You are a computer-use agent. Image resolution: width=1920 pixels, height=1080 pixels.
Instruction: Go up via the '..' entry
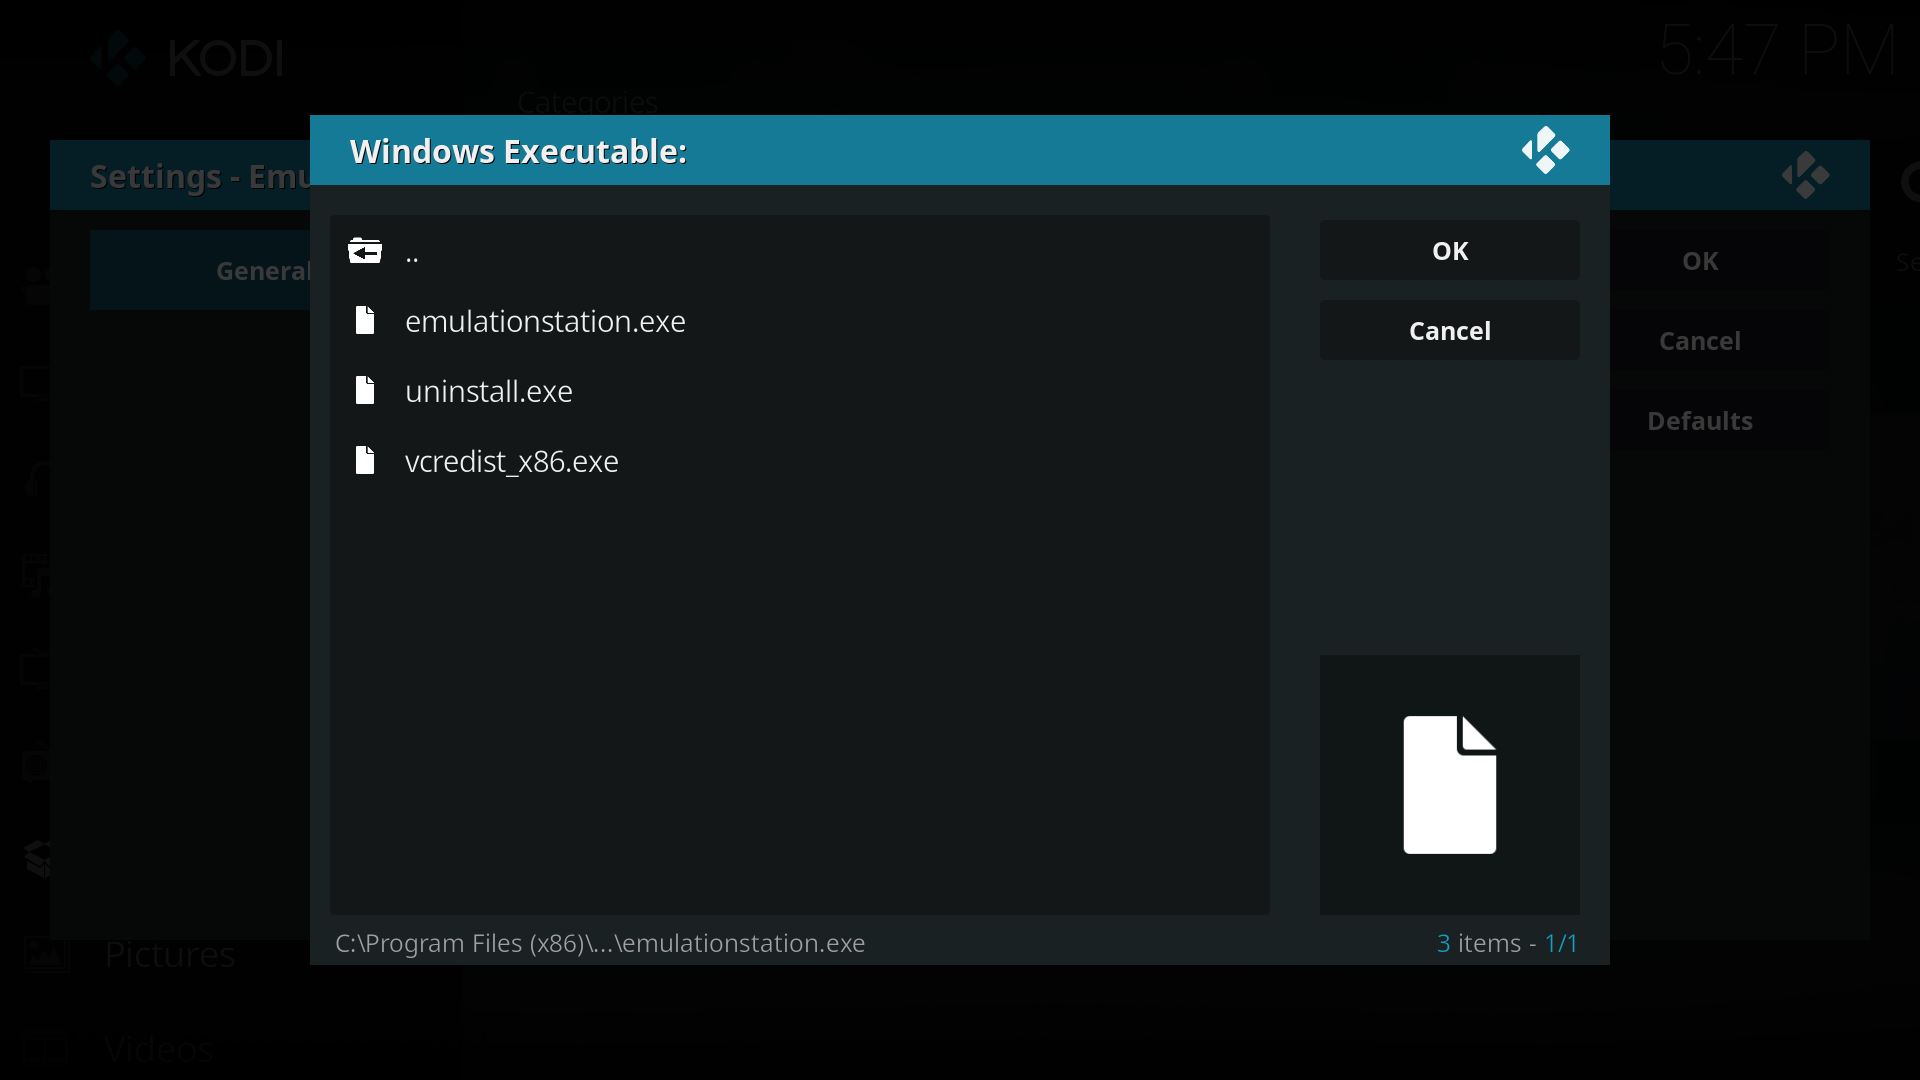[412, 252]
